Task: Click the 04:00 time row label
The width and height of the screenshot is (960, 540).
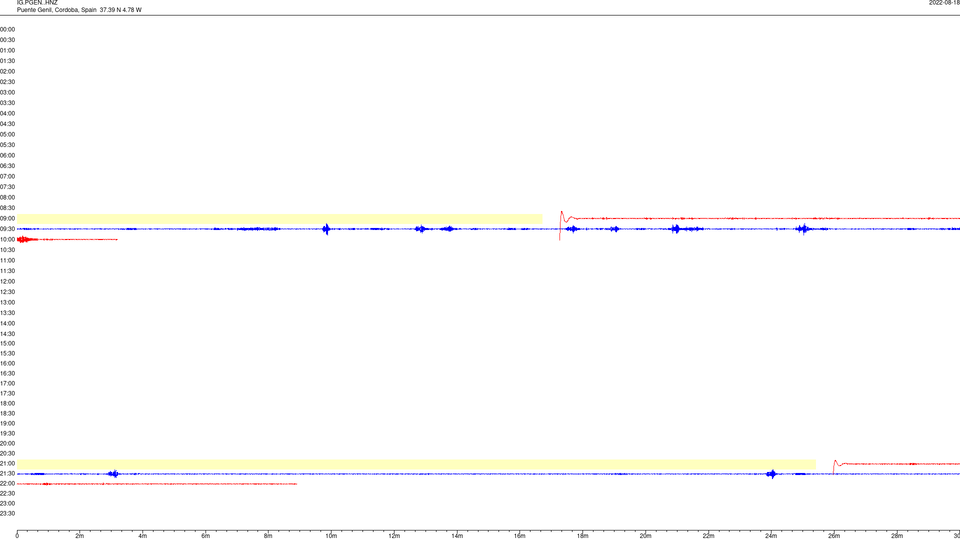Action: 7,114
